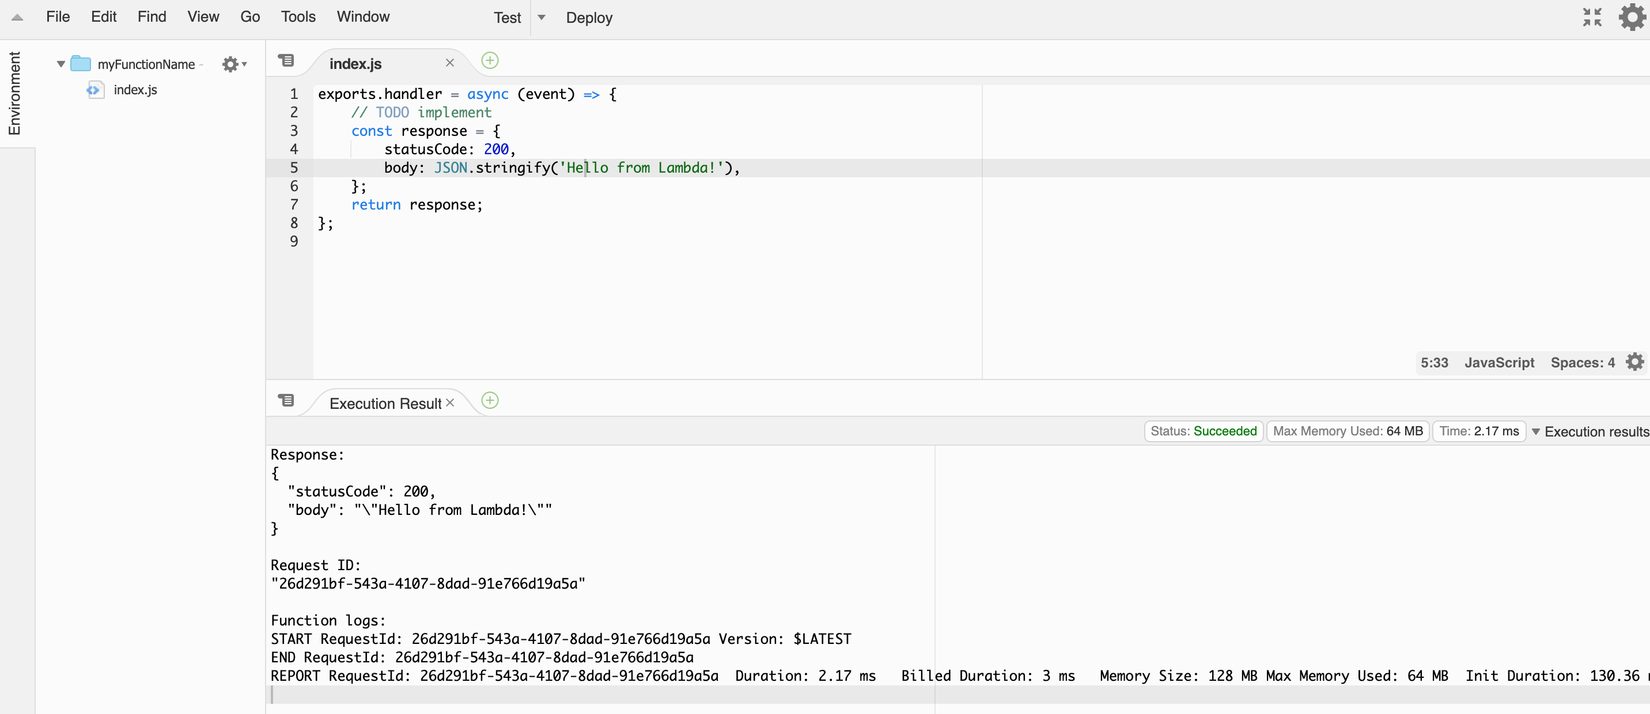This screenshot has height=714, width=1650.
Task: Open the IDE preferences gear icon
Action: [x=1632, y=17]
